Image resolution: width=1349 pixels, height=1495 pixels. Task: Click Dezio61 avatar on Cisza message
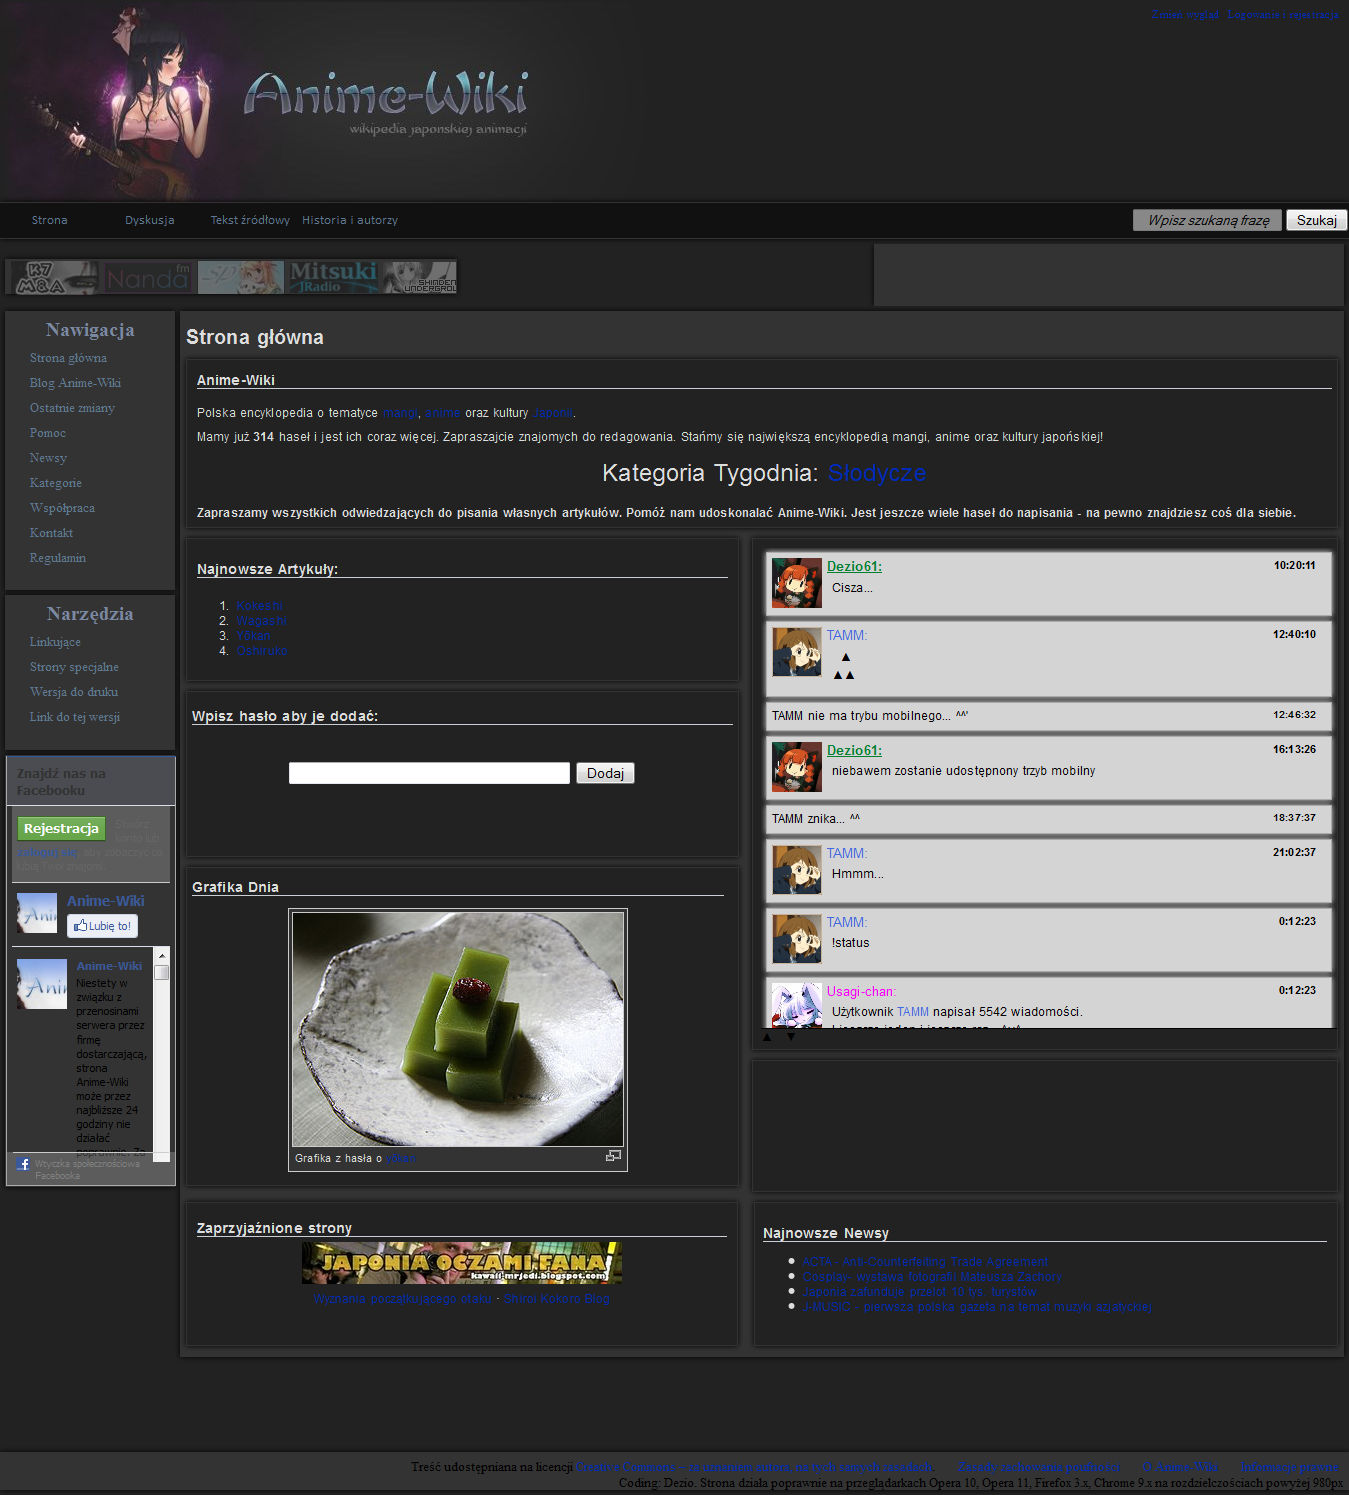click(796, 583)
